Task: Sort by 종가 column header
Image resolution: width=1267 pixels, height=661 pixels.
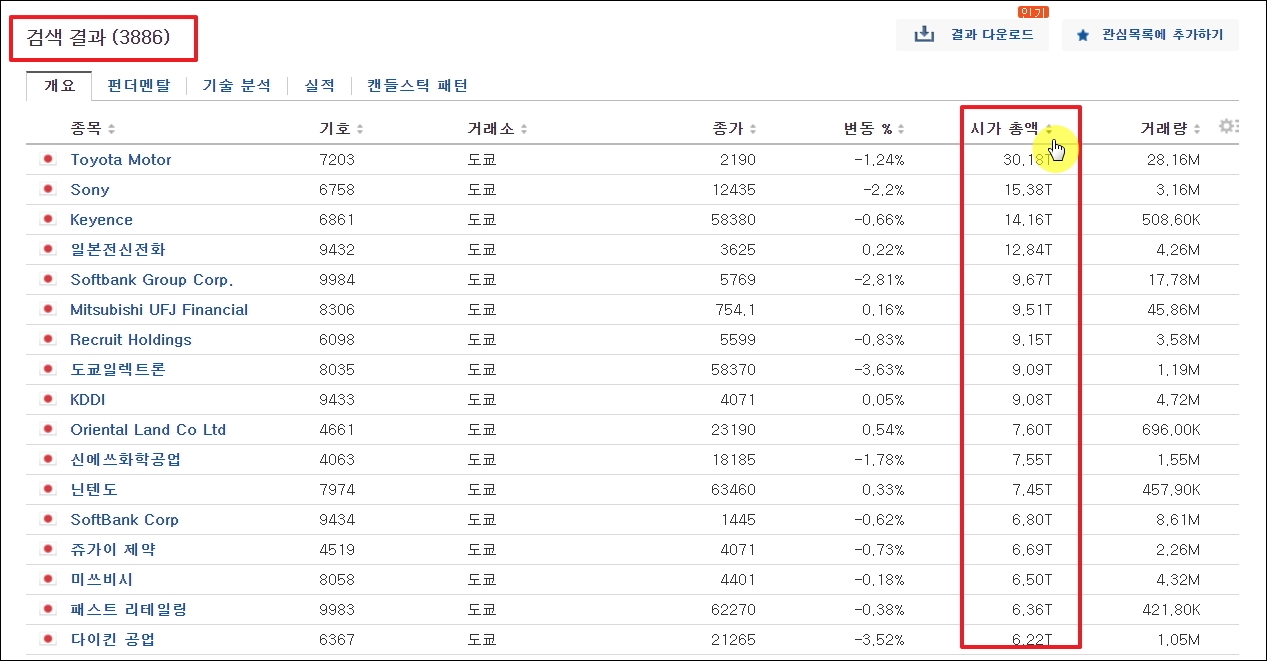Action: (x=735, y=129)
